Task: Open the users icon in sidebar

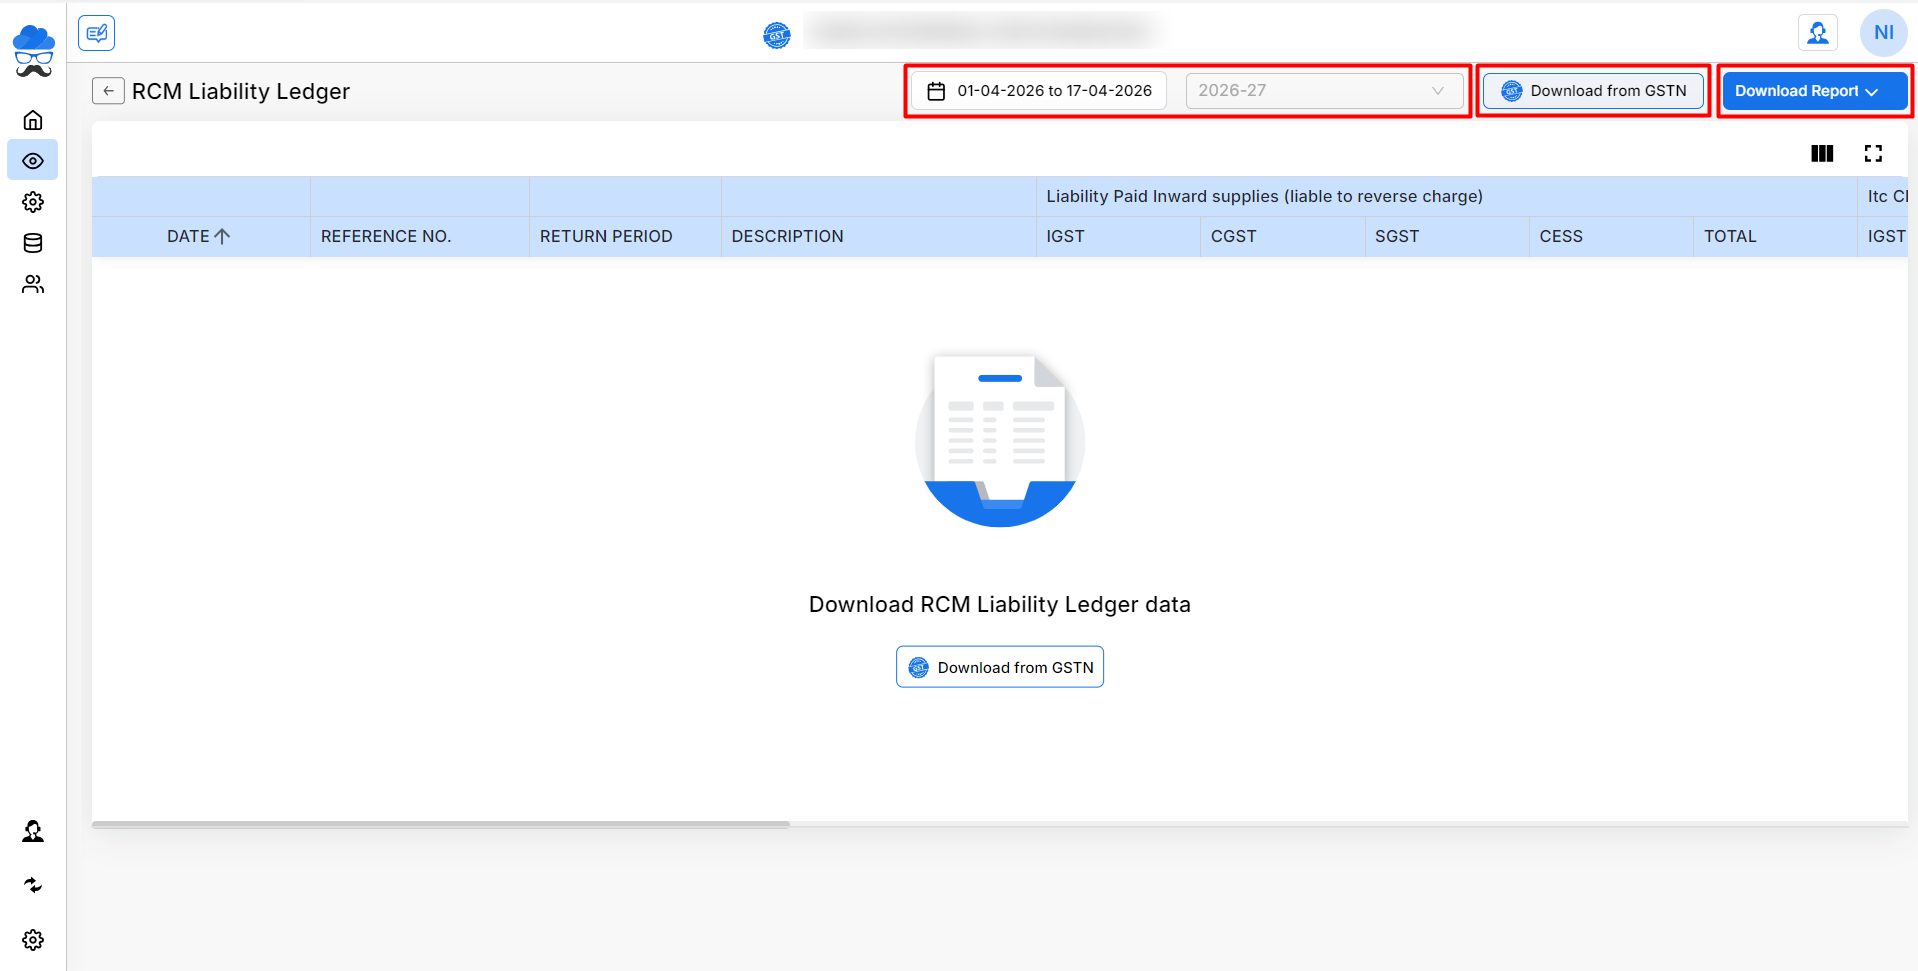Action: point(33,285)
